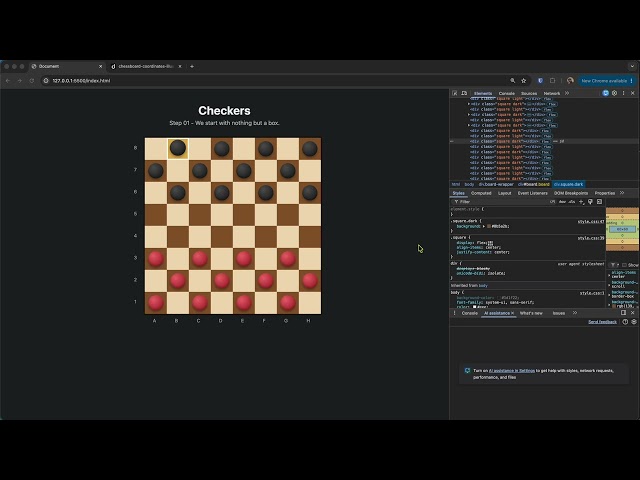Click site information icon in address bar
This screenshot has width=640, height=480.
click(46, 81)
